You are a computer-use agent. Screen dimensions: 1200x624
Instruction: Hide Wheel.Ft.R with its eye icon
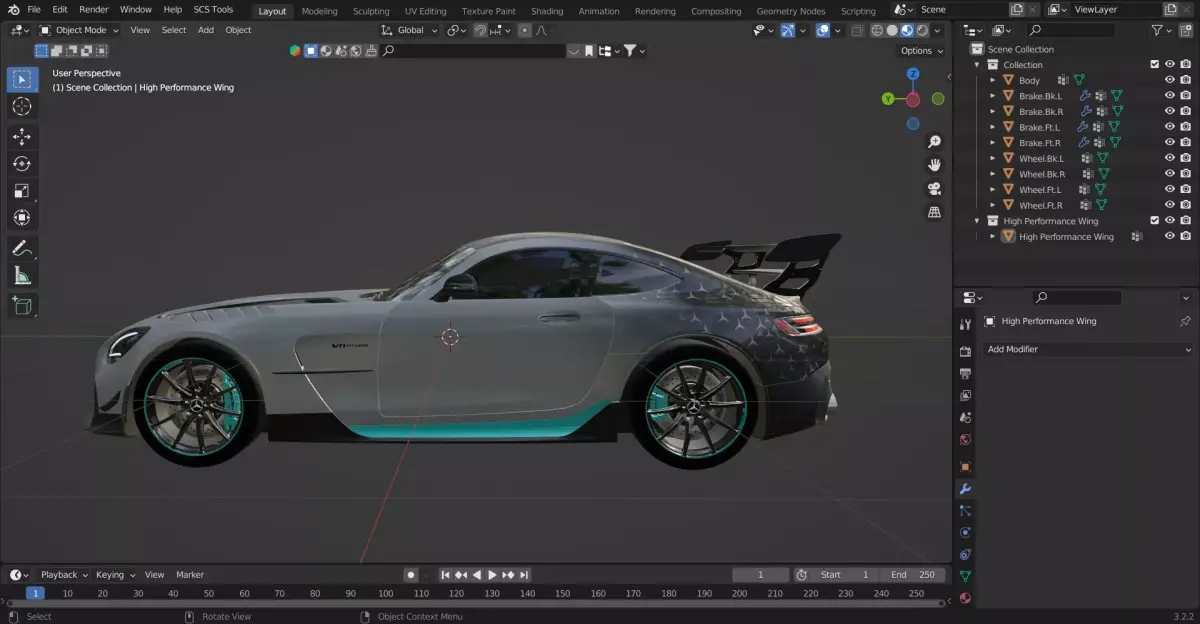(1170, 205)
